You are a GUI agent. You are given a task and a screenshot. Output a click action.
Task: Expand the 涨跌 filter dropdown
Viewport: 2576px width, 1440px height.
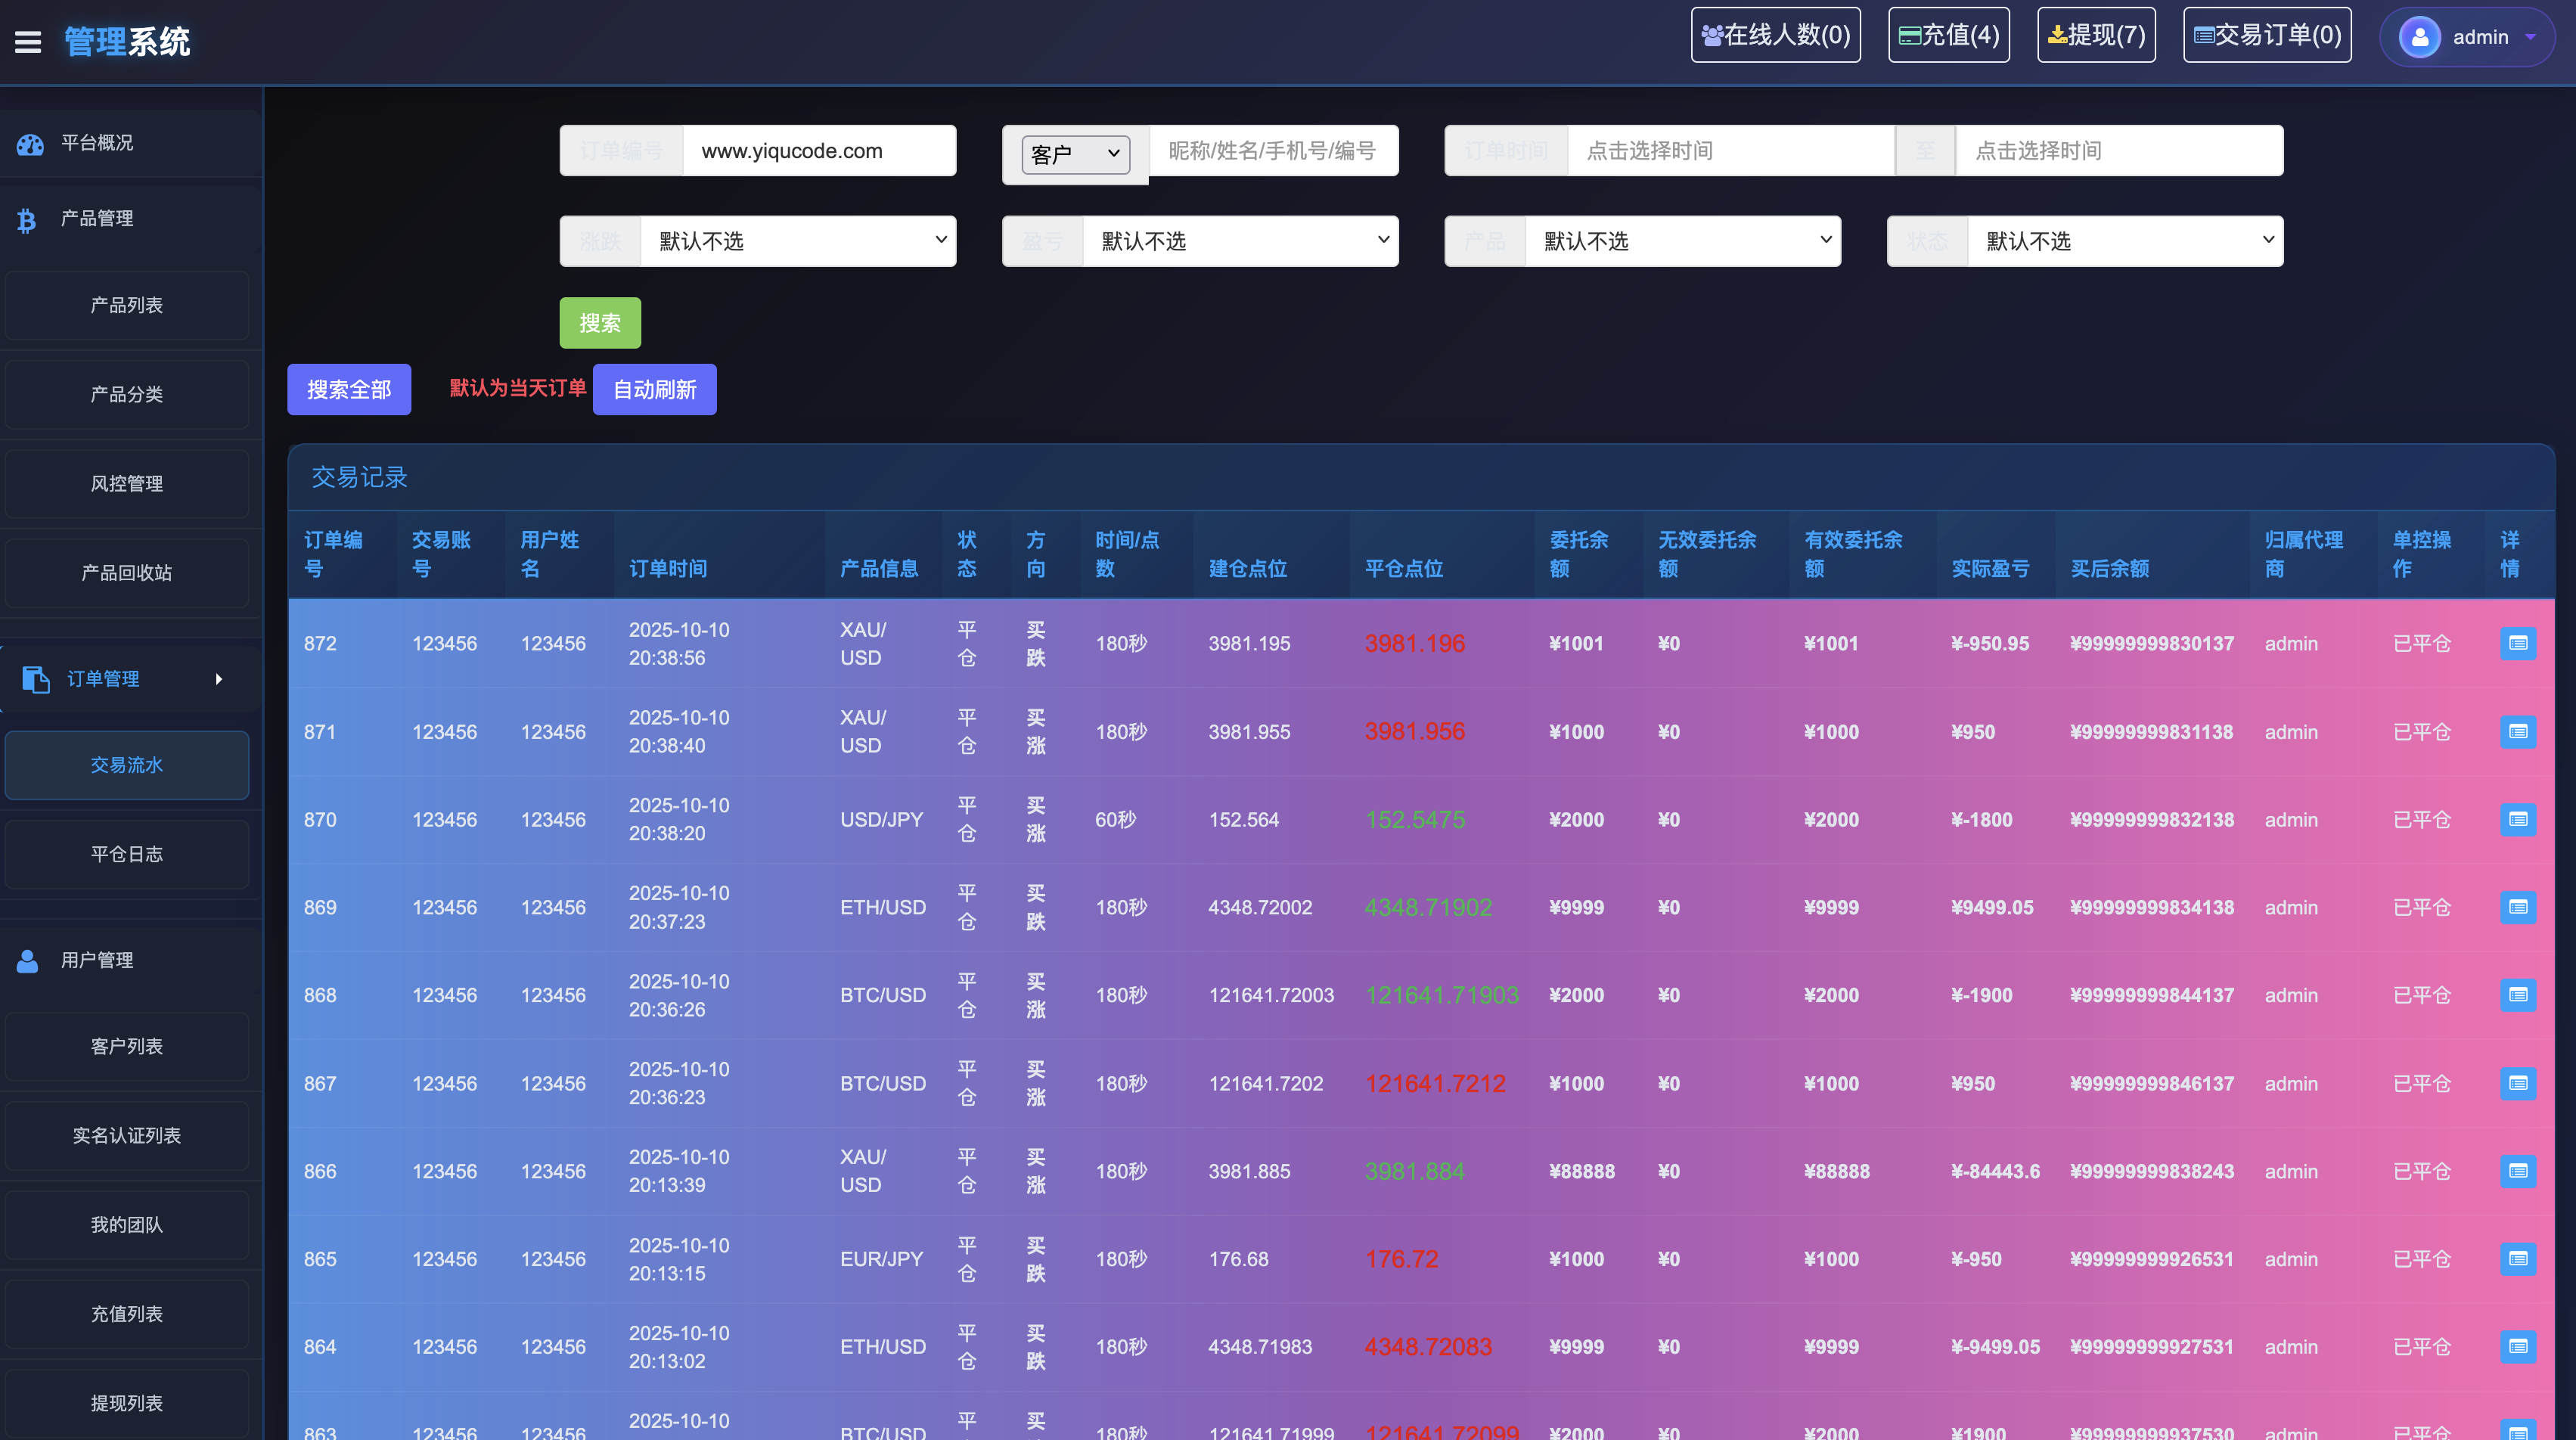[797, 241]
